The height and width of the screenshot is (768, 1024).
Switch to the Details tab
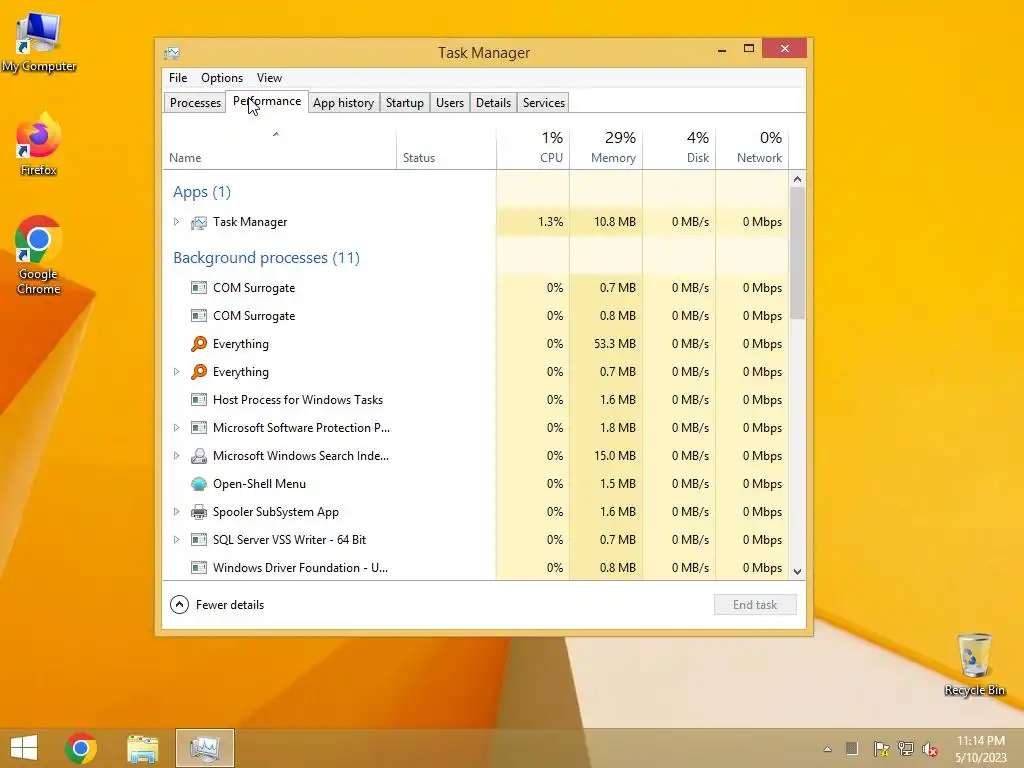pyautogui.click(x=493, y=103)
